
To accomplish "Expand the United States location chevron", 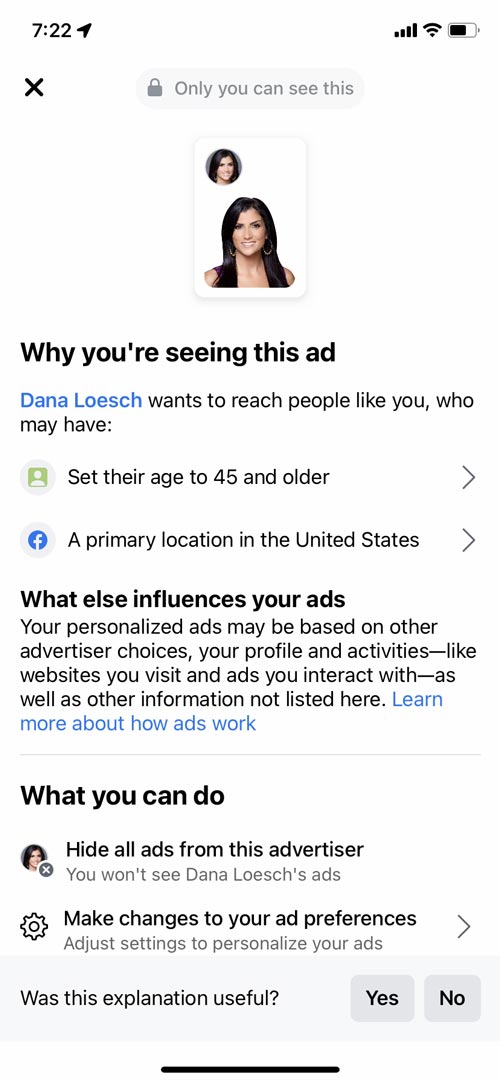I will (x=468, y=540).
